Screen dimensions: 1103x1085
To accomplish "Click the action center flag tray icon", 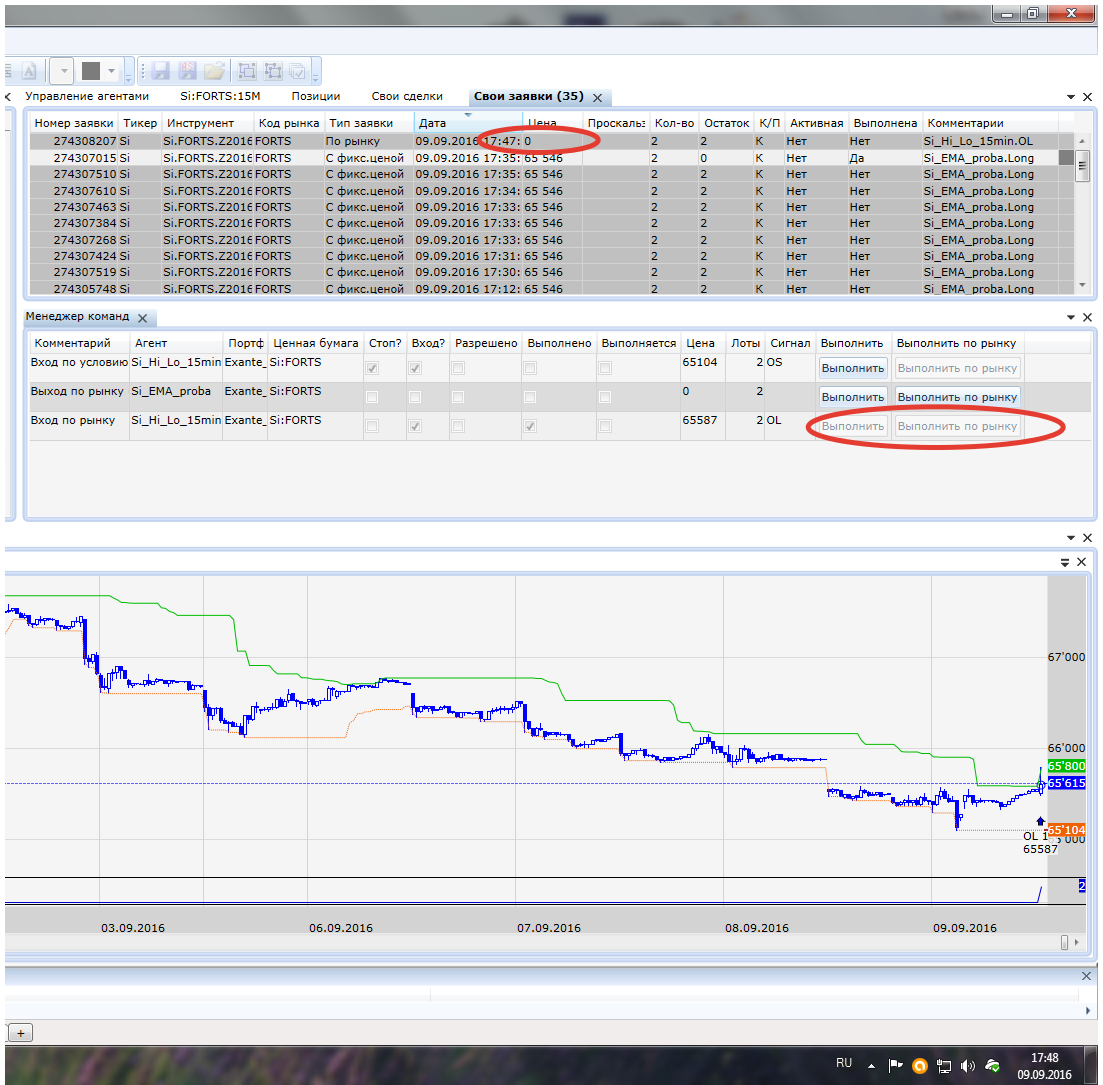I will pos(895,1066).
